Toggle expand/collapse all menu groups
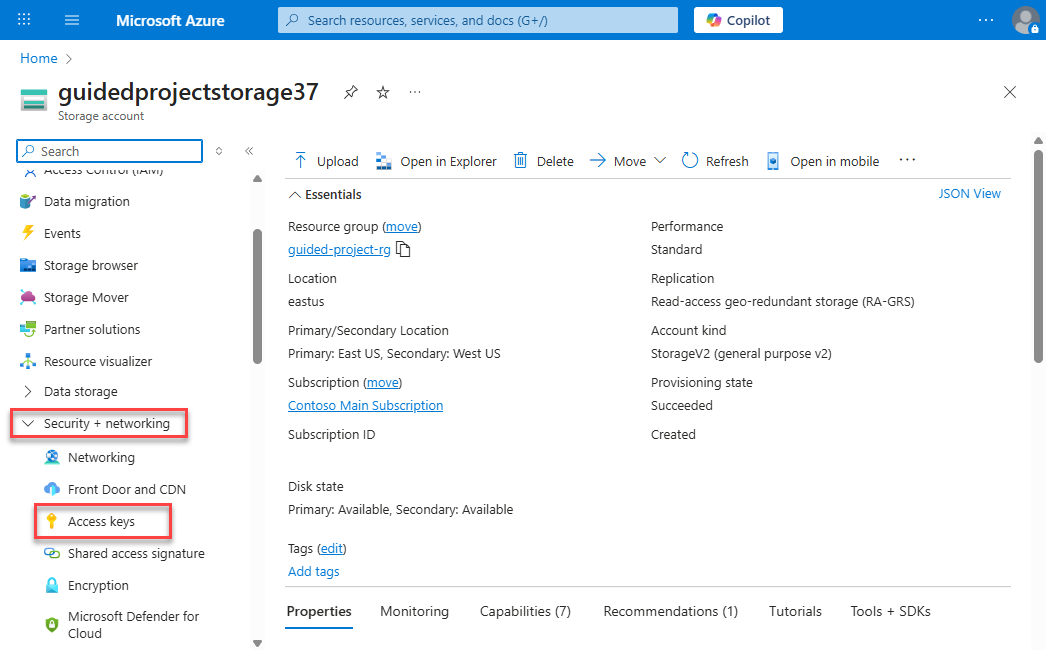 click(219, 151)
